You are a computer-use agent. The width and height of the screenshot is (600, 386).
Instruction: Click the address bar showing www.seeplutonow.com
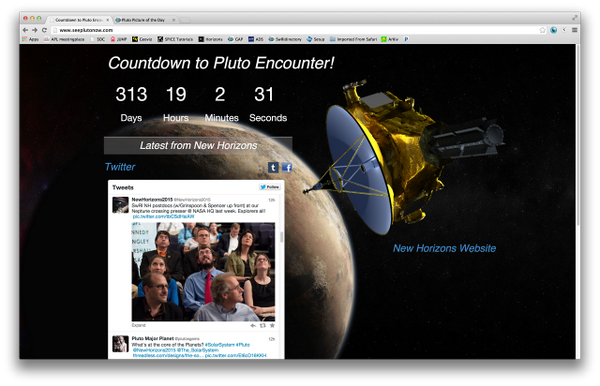point(295,30)
